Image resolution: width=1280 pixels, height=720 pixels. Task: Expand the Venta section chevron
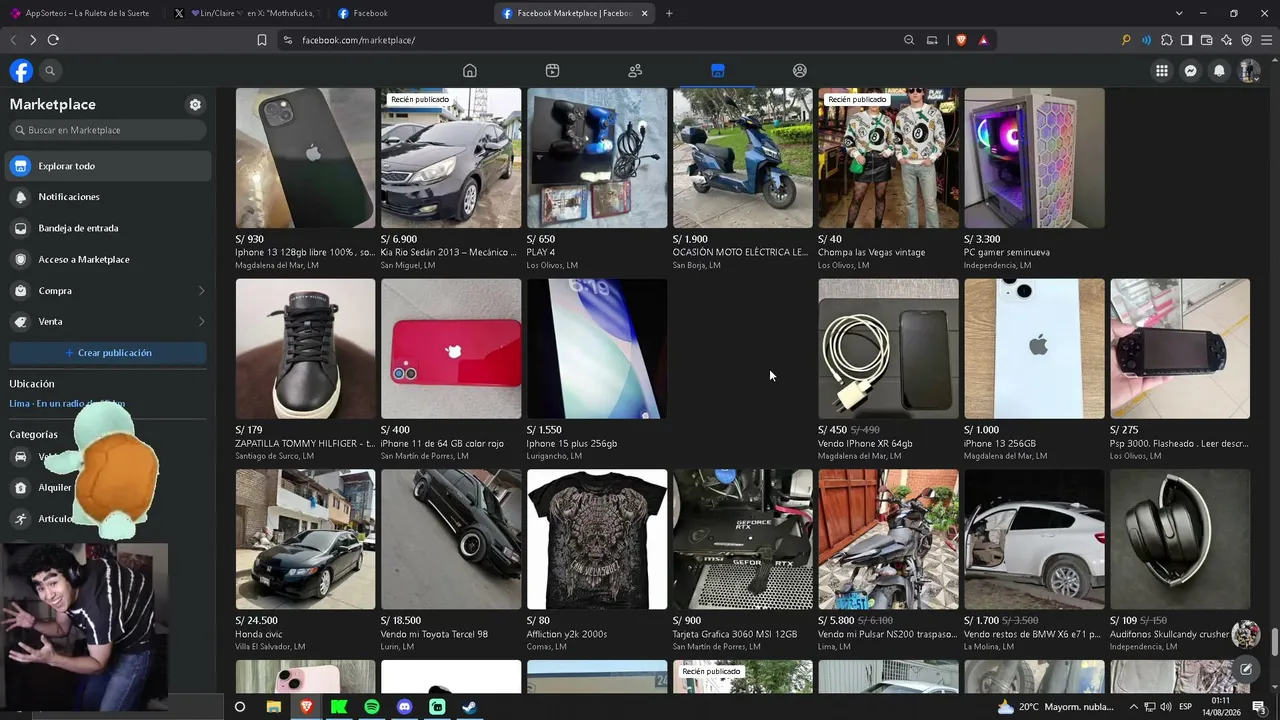click(201, 322)
